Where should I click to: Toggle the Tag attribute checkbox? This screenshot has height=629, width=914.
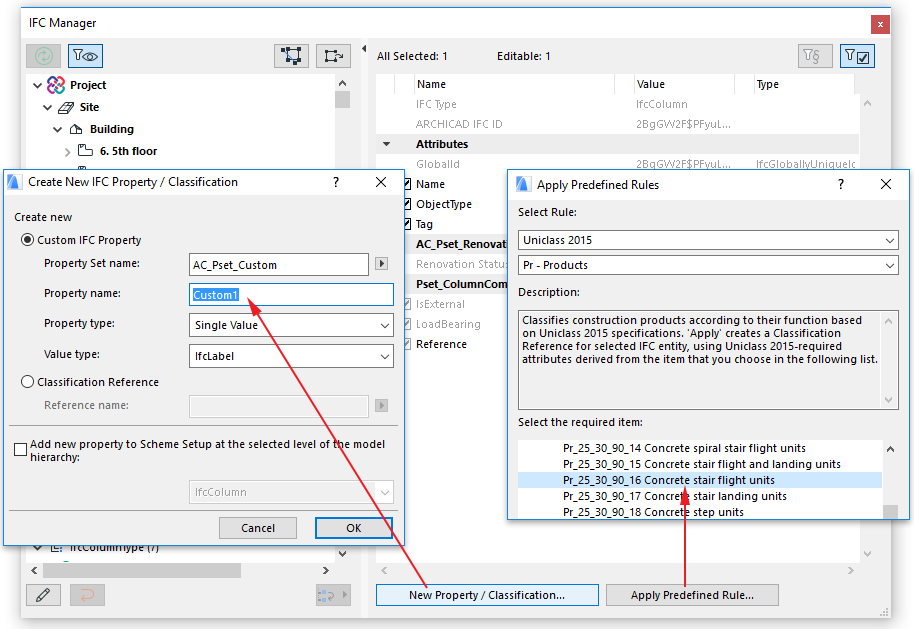pos(407,224)
